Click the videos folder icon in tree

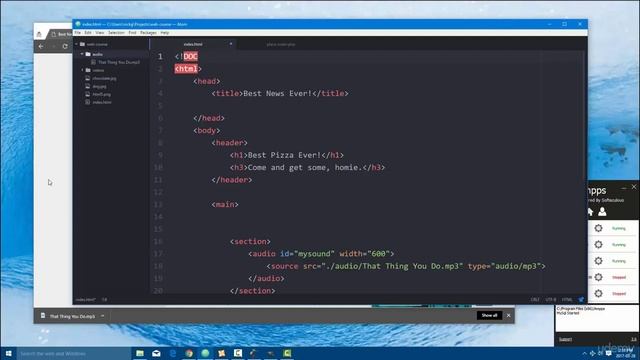click(88, 70)
